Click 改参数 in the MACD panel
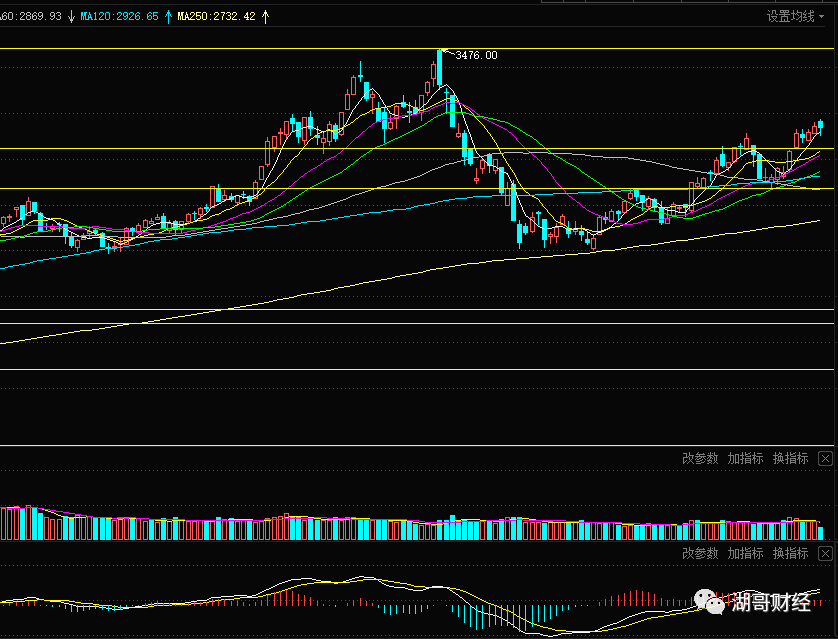Image resolution: width=838 pixels, height=639 pixels. click(x=700, y=553)
